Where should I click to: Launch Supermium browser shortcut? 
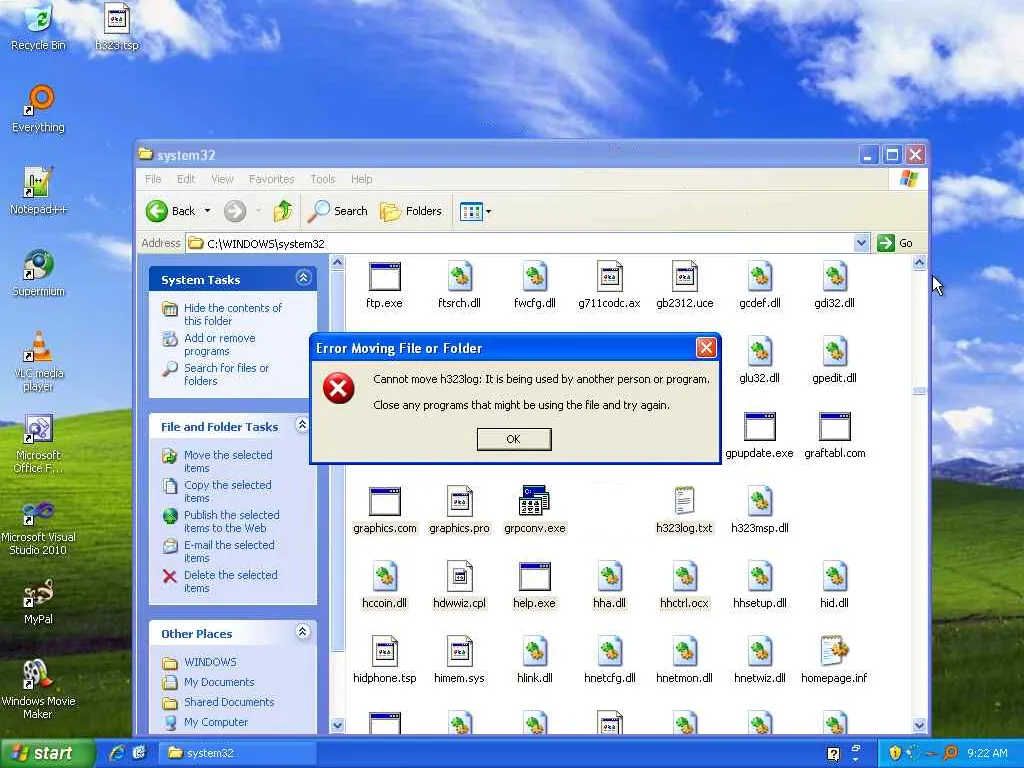tap(39, 274)
